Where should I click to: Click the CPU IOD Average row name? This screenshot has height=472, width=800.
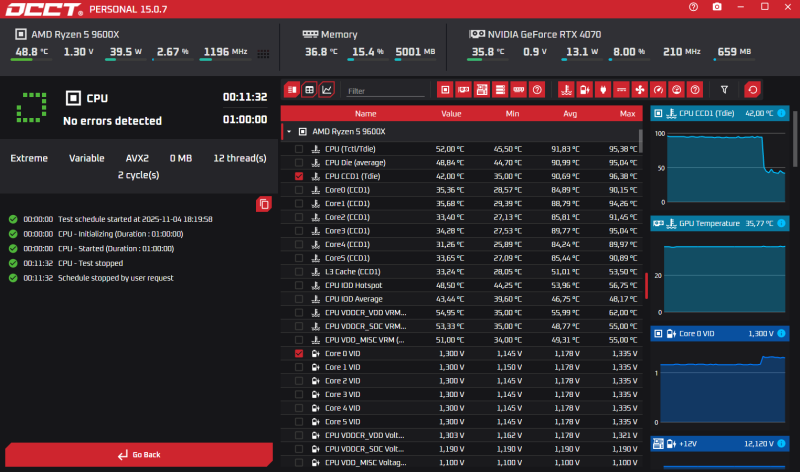(354, 299)
